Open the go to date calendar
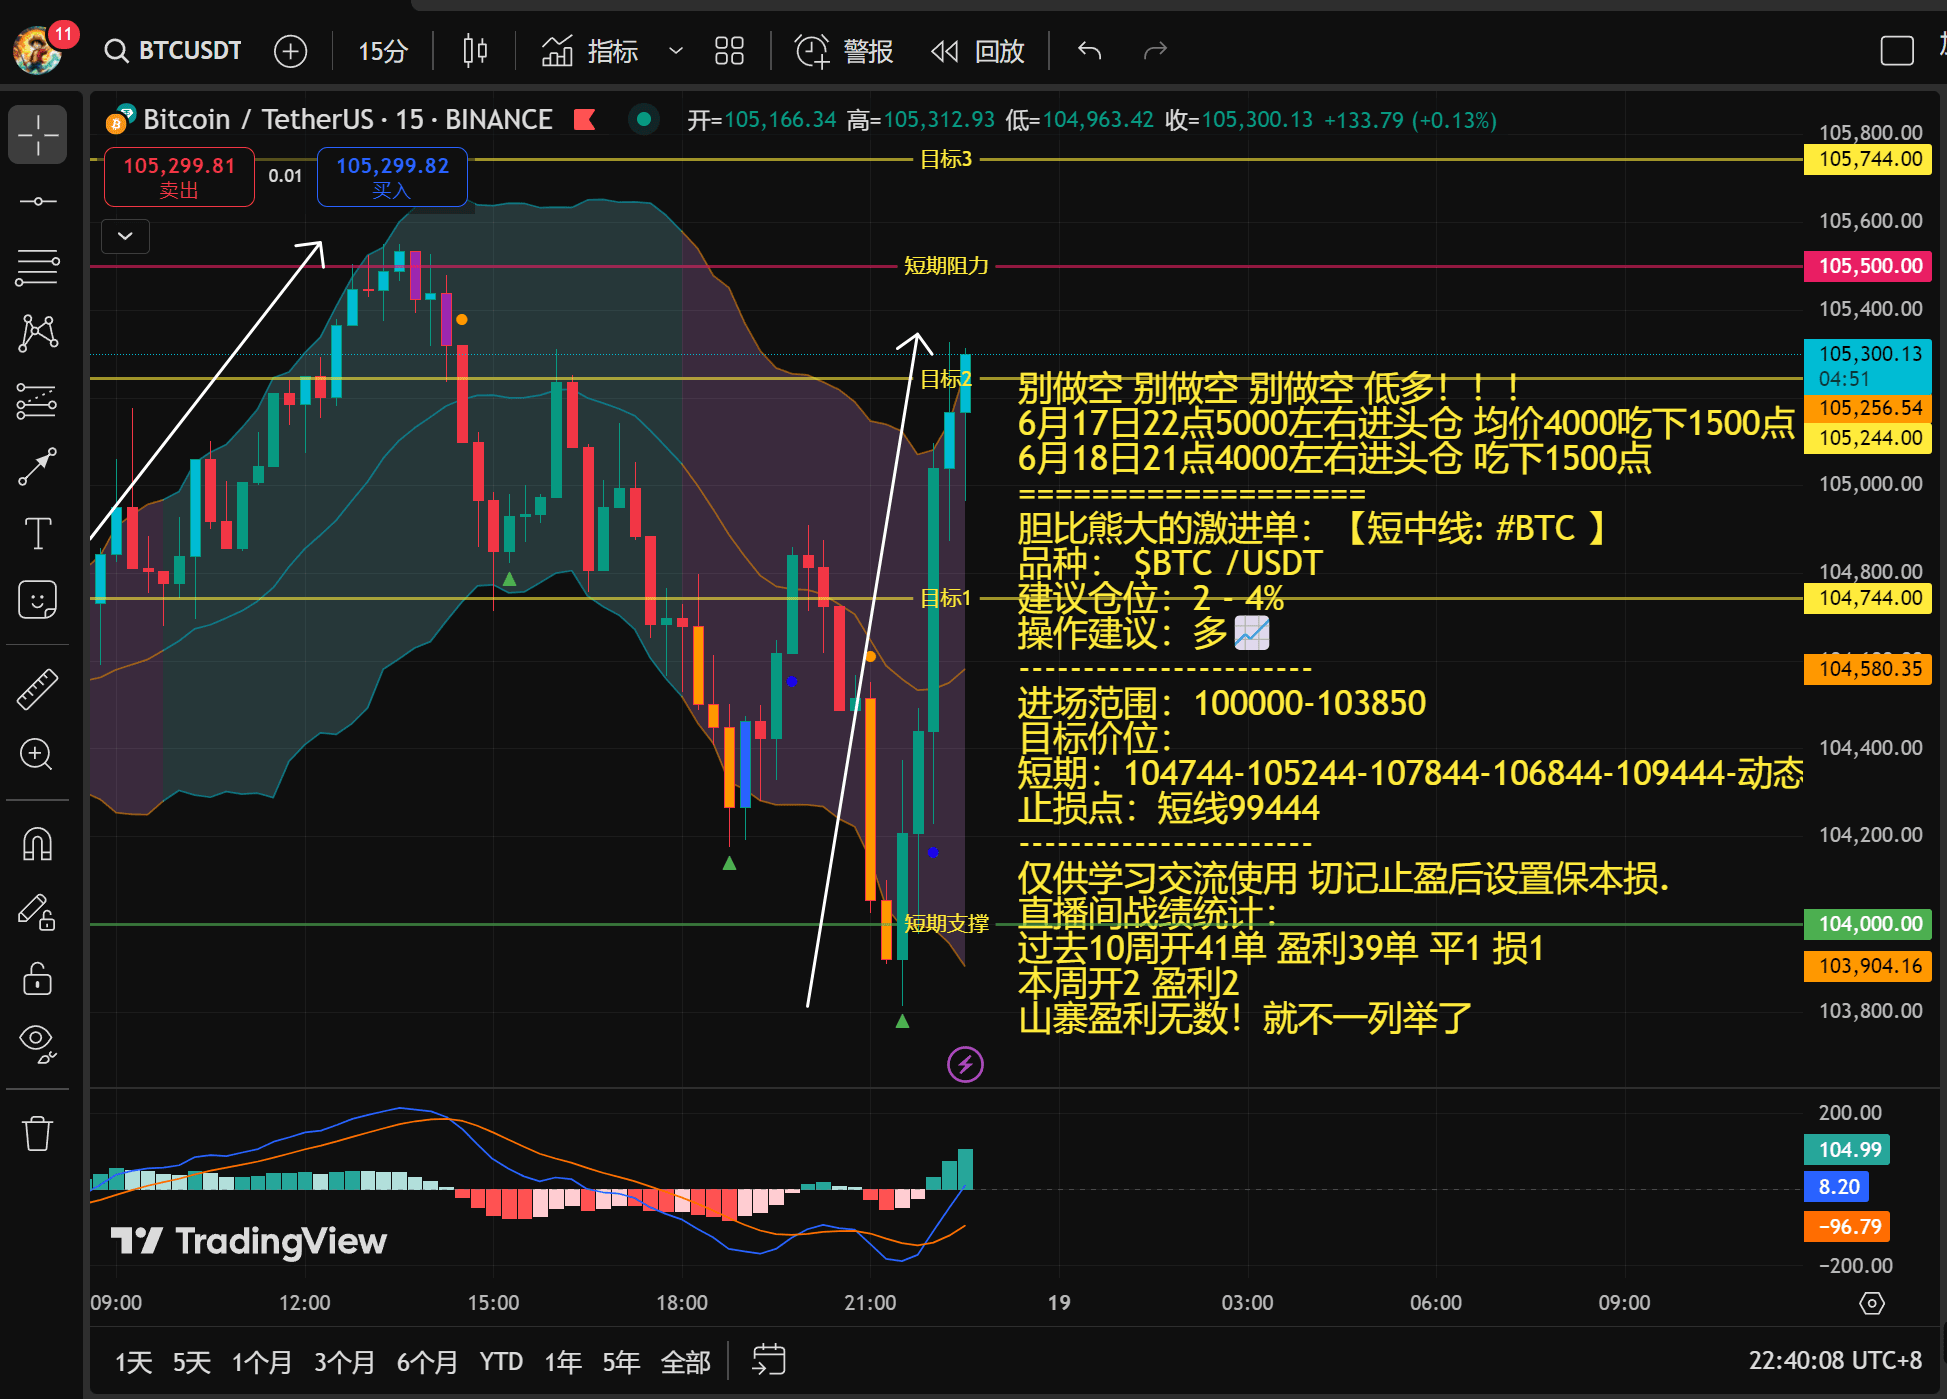This screenshot has height=1399, width=1947. point(769,1360)
